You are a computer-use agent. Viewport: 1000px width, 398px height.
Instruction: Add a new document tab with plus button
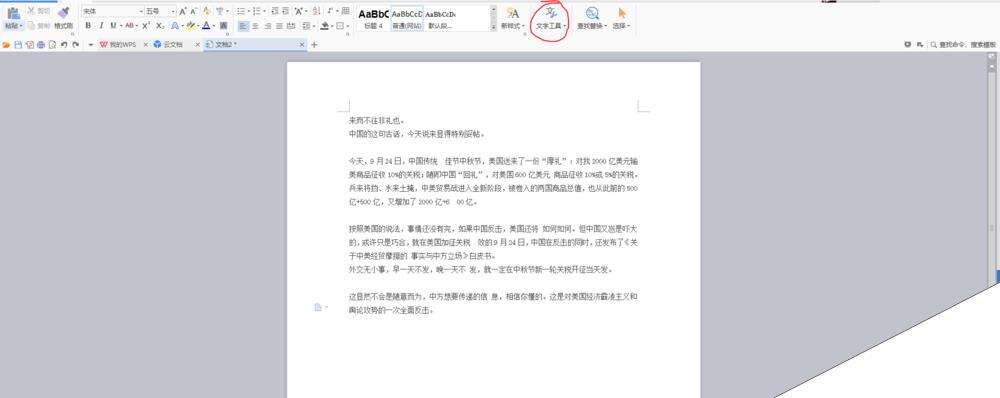[x=314, y=45]
